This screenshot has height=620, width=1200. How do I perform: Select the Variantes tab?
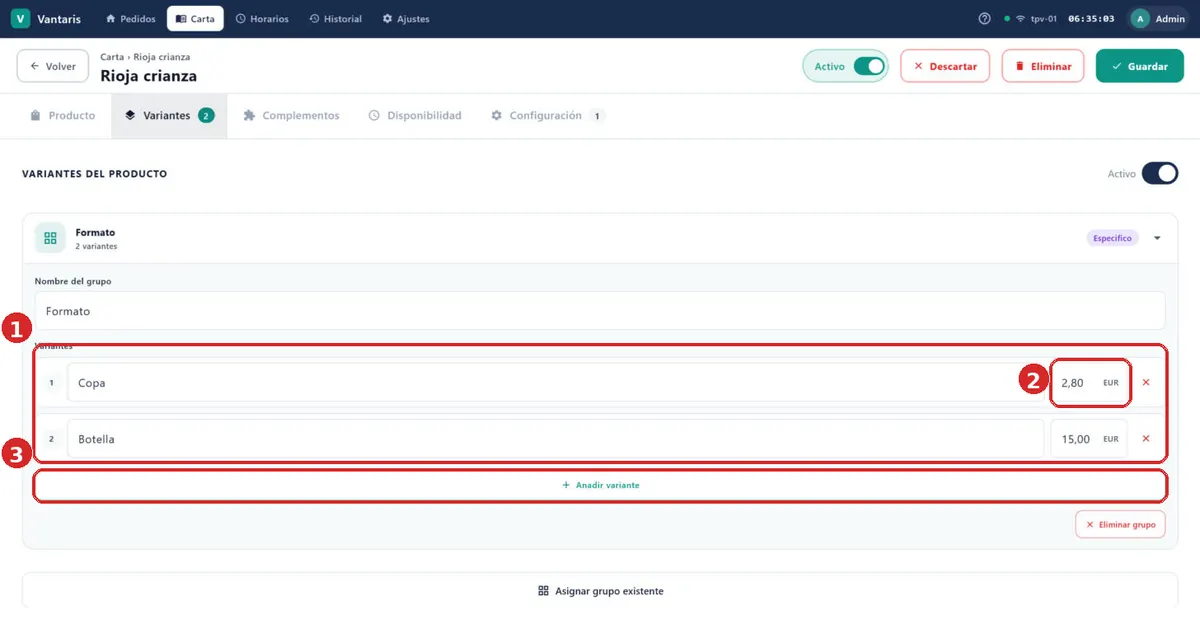(169, 116)
